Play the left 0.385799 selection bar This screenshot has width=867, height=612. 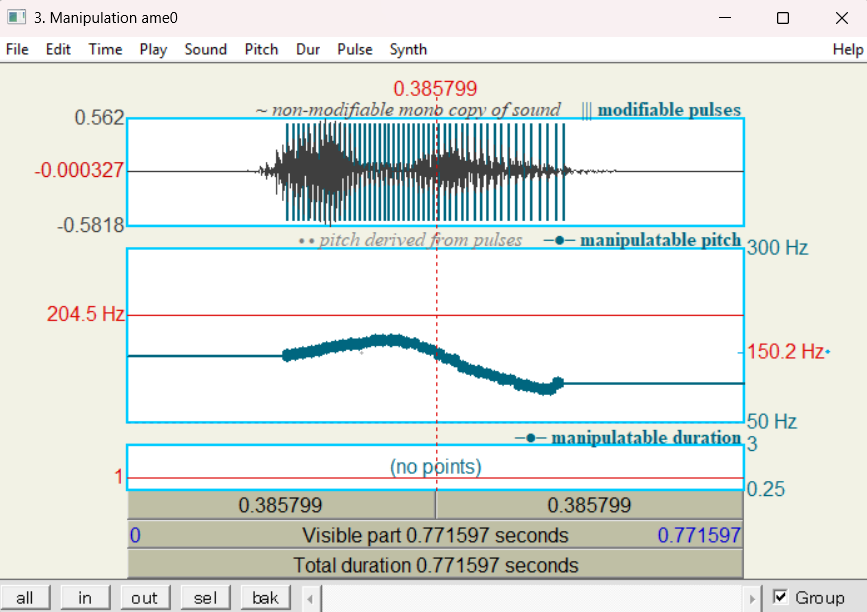[281, 505]
